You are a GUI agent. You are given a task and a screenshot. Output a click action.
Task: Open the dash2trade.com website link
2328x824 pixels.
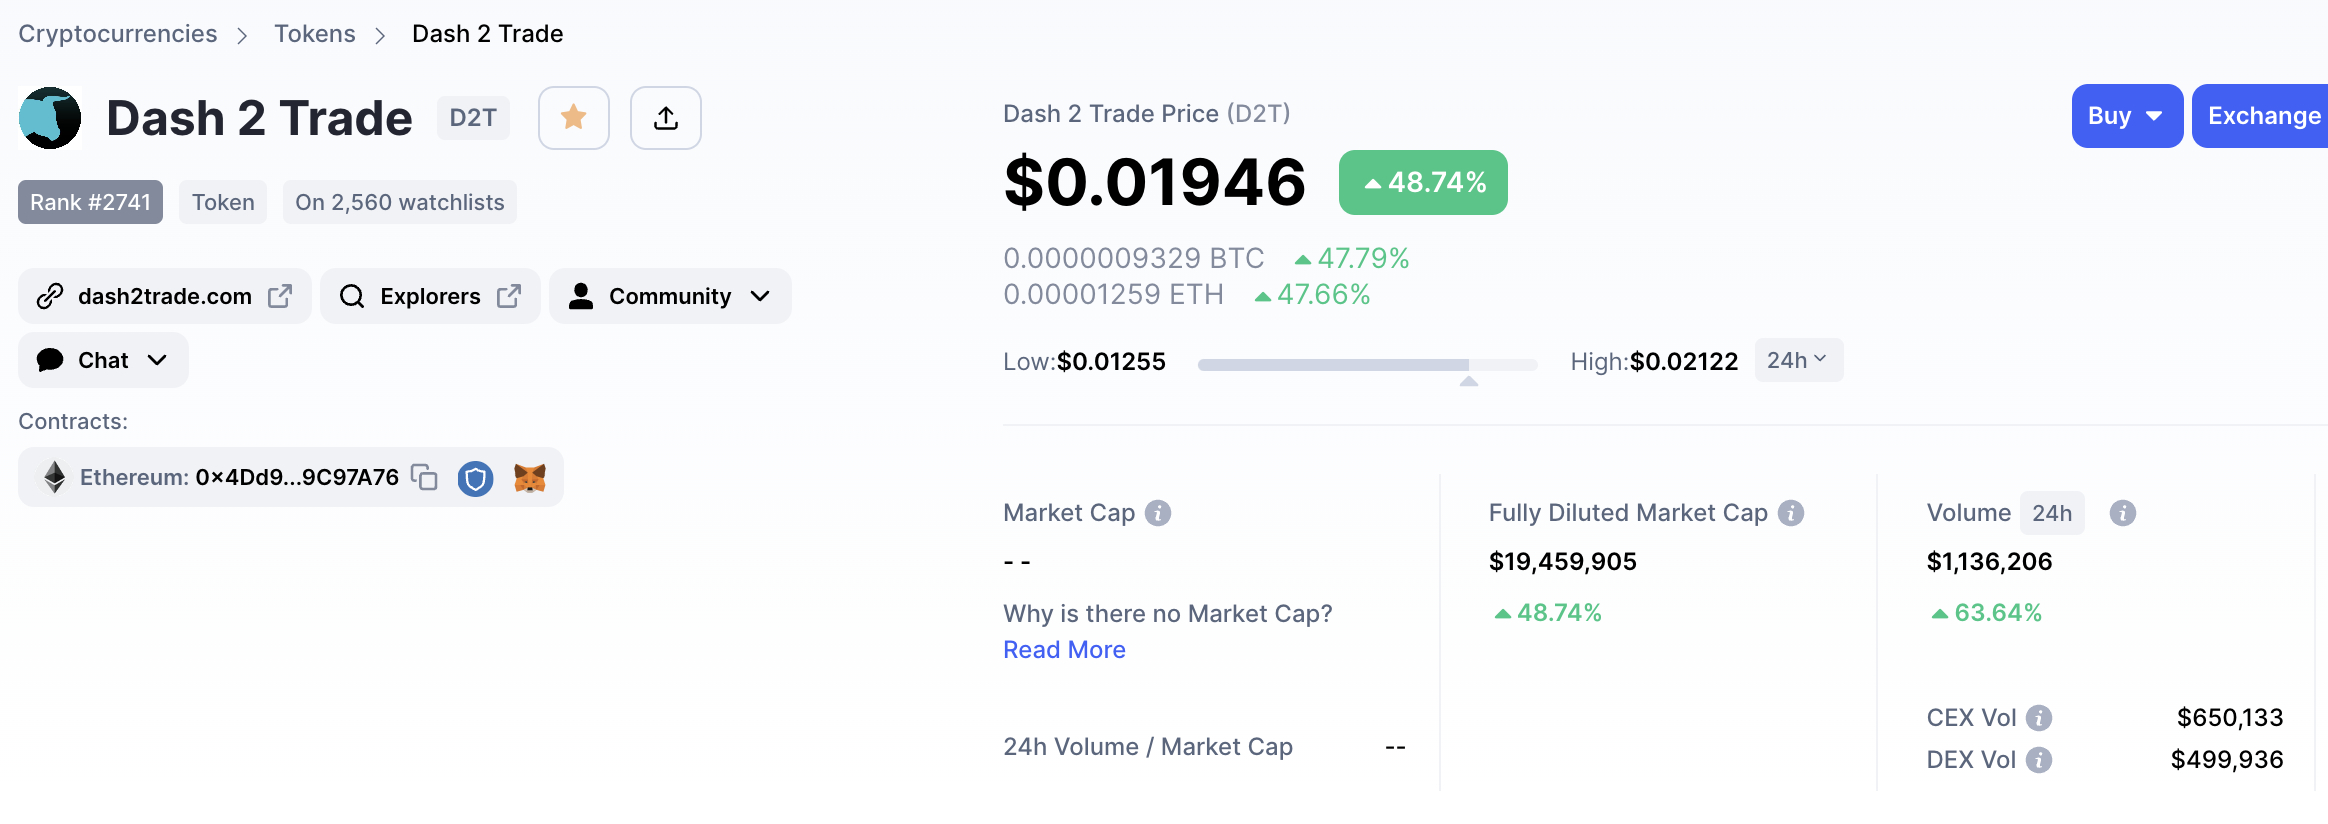coord(165,296)
